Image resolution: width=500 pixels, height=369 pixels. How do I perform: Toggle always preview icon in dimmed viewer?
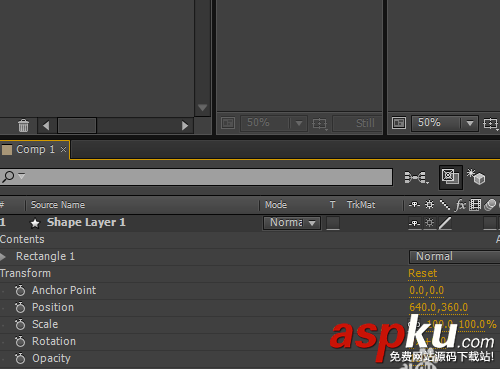tap(228, 123)
